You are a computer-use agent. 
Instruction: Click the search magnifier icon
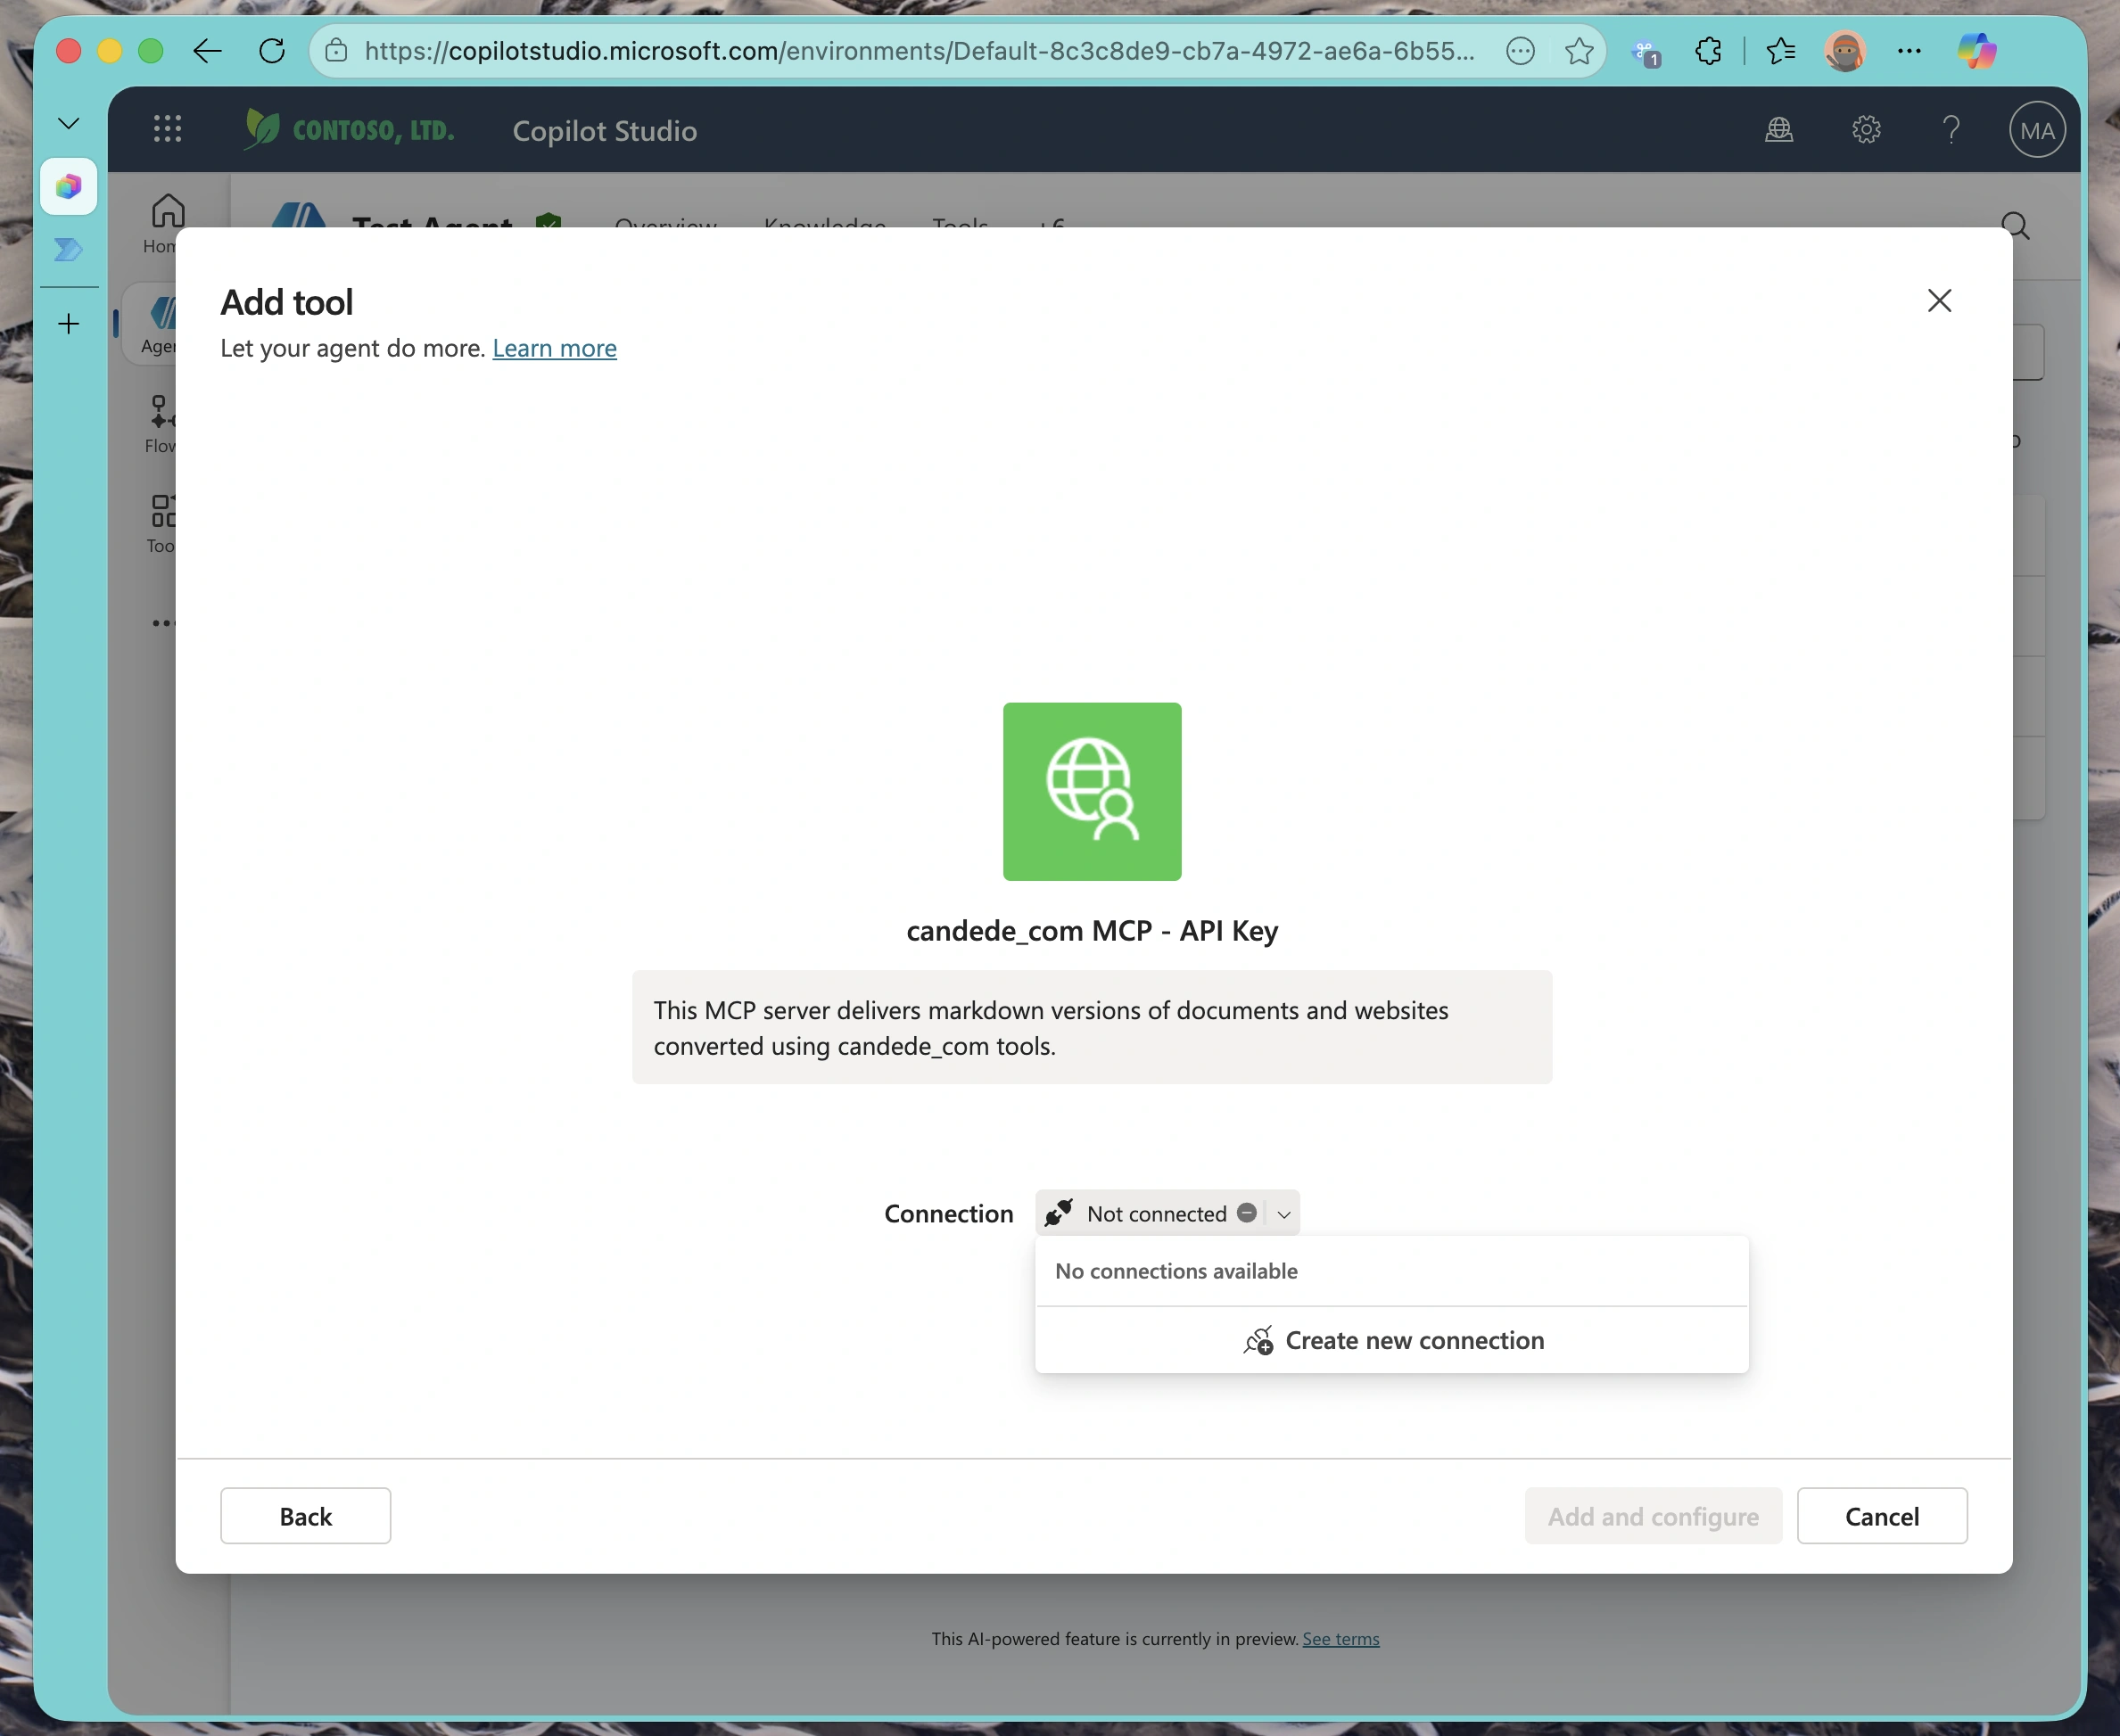tap(2016, 226)
